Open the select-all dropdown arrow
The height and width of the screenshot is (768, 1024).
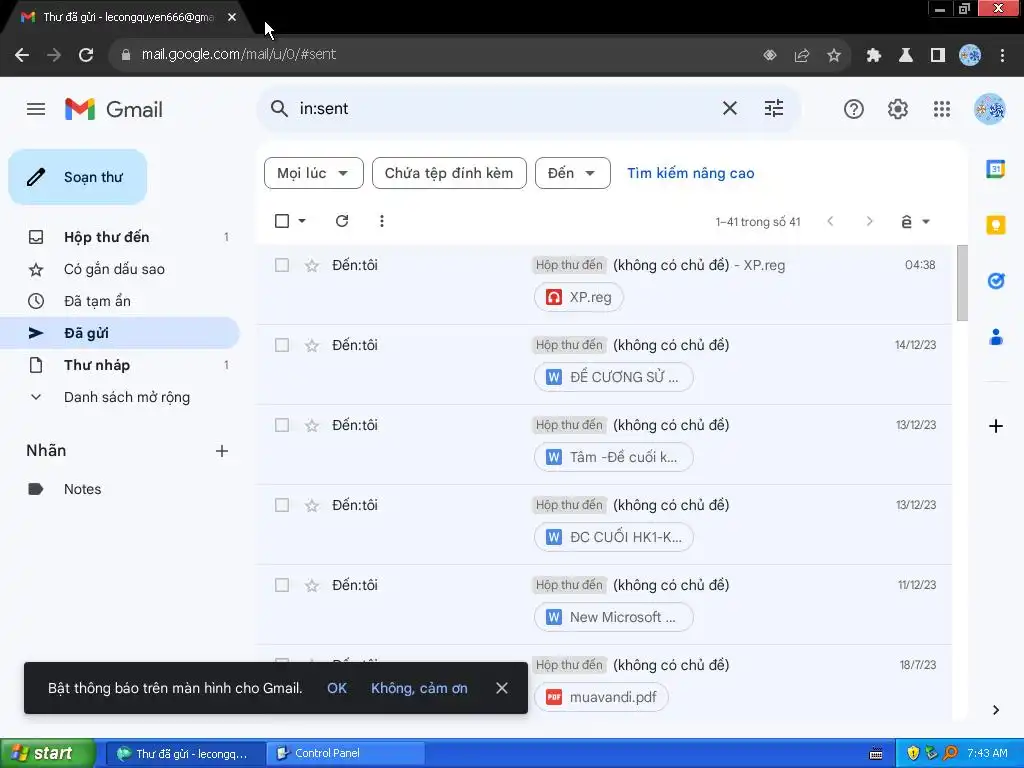point(302,221)
